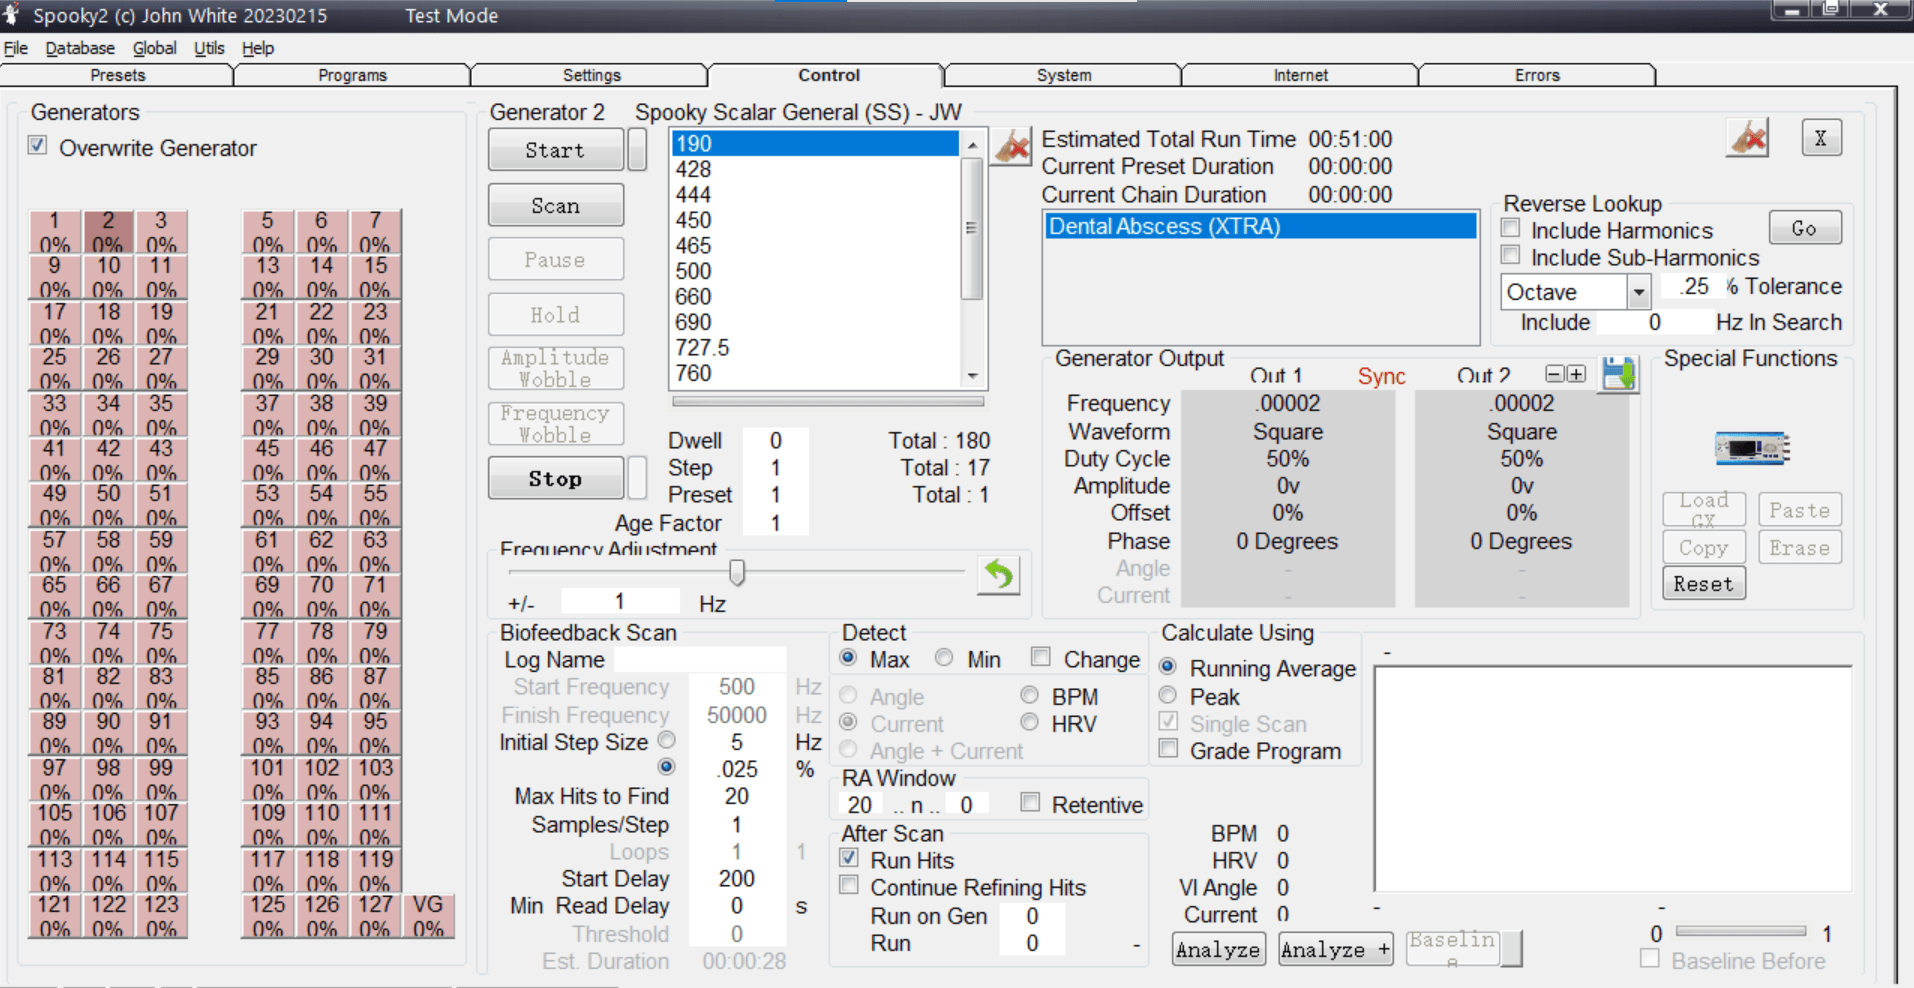Click the Analyze button
1914x988 pixels.
[x=1217, y=949]
